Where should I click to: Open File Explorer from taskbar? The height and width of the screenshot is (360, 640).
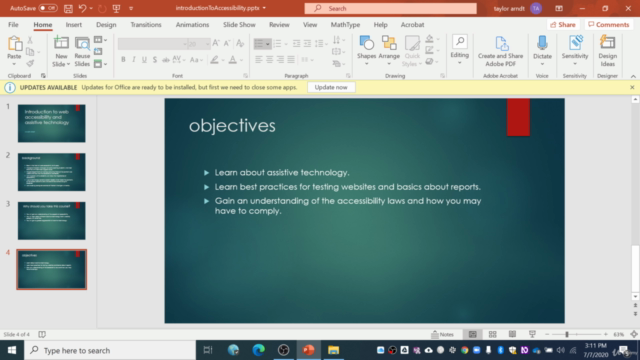pos(333,350)
